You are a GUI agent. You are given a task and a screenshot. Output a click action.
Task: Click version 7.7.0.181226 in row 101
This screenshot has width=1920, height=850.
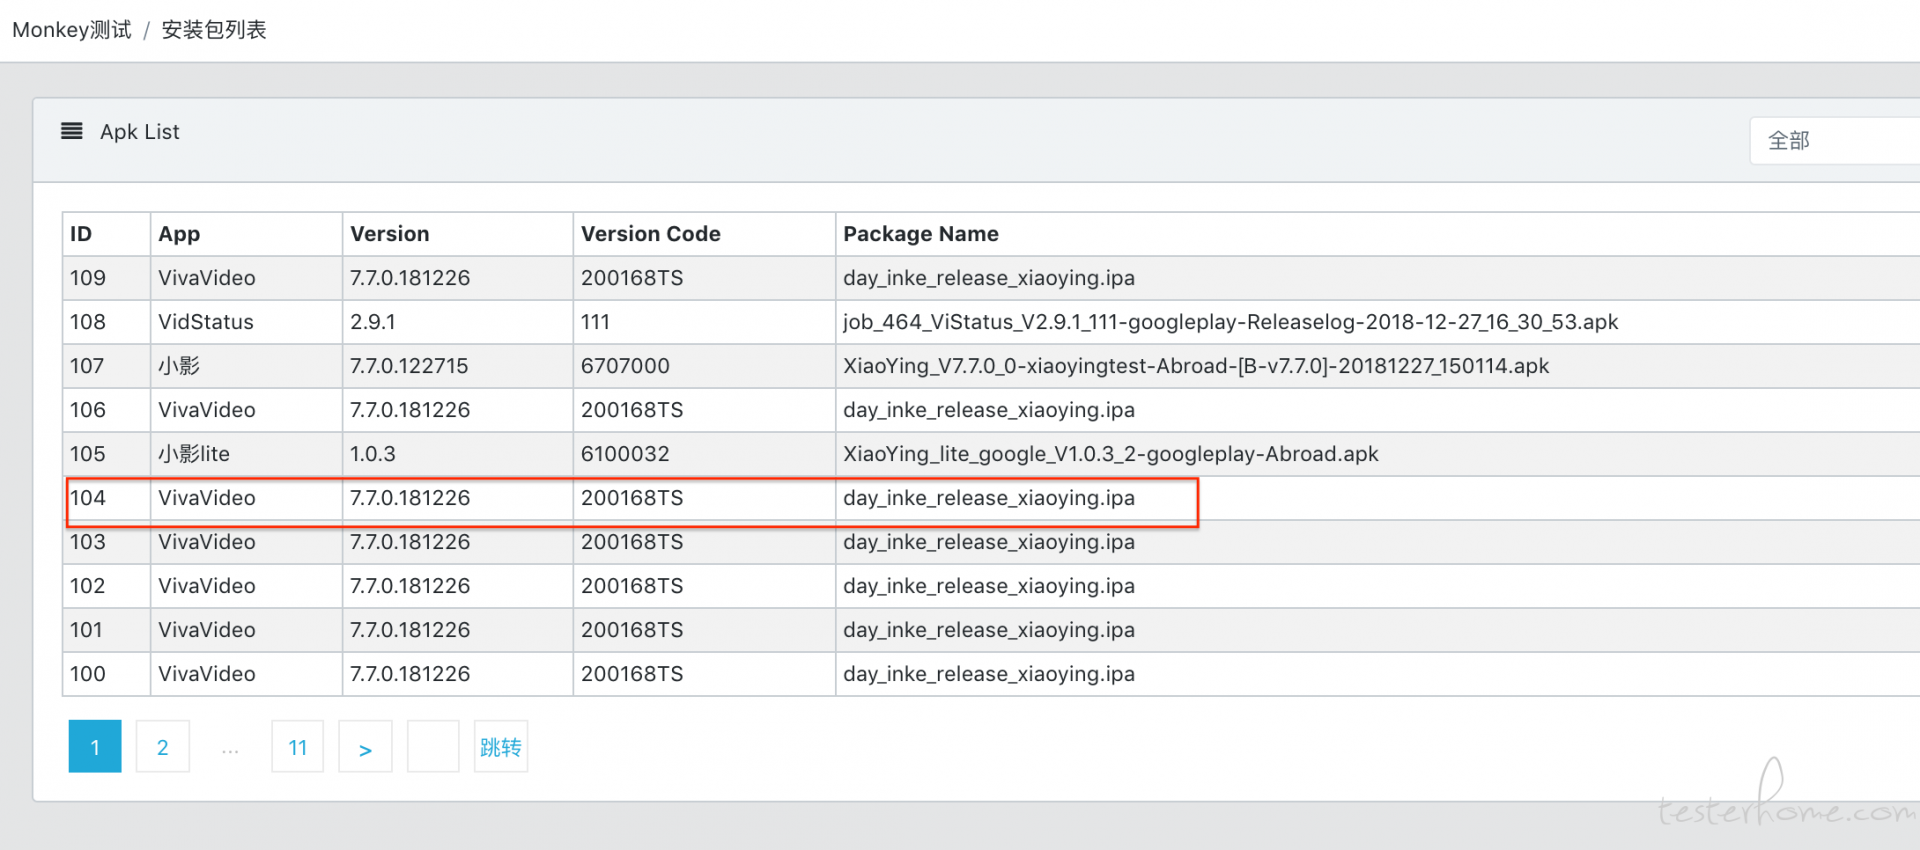[410, 630]
